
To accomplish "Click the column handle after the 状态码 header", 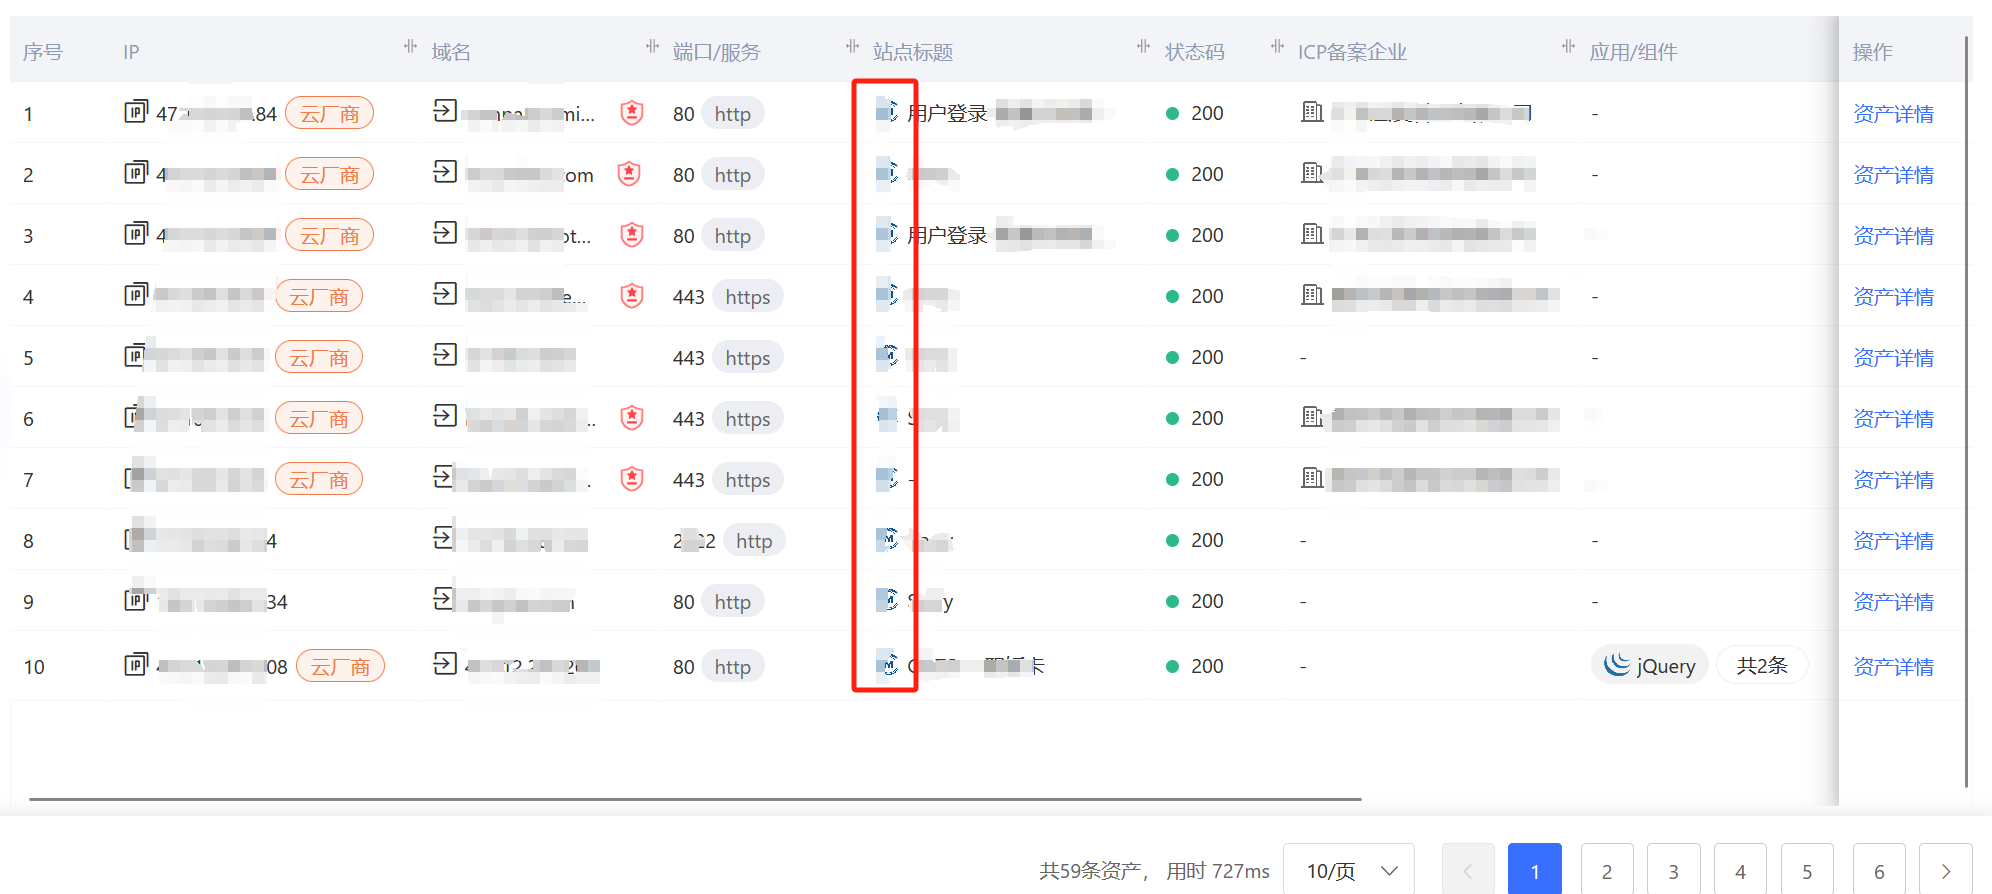I will click(1277, 46).
